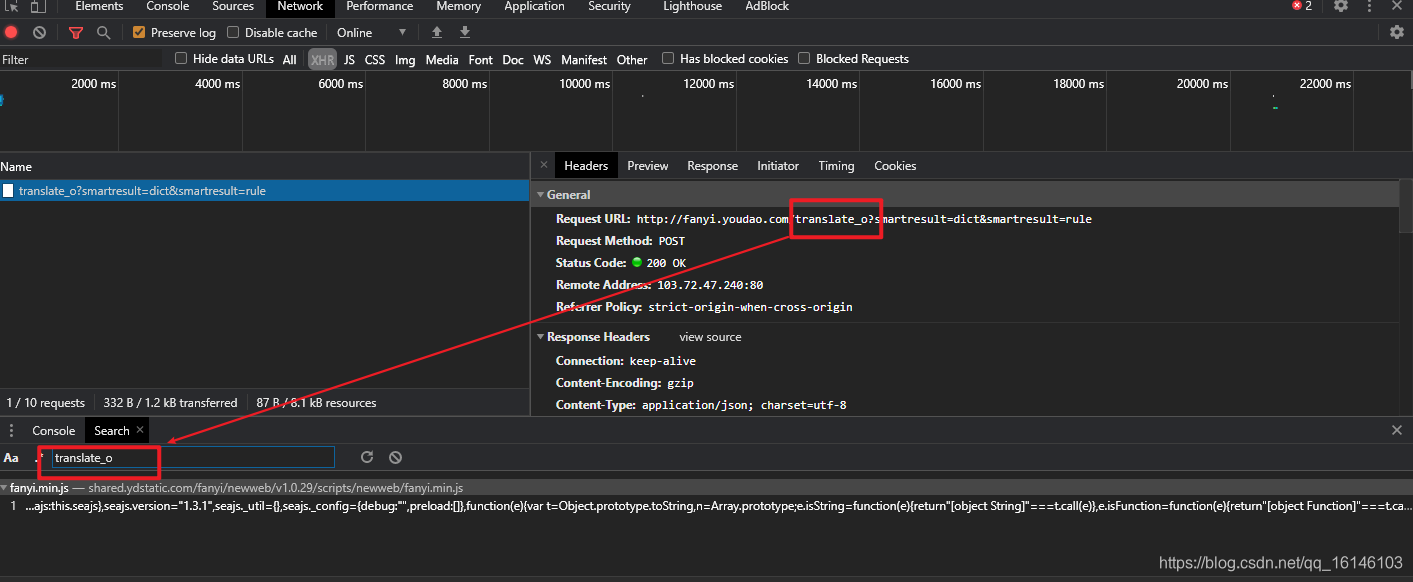Open network search magnifier icon
The image size is (1413, 582).
pos(103,32)
